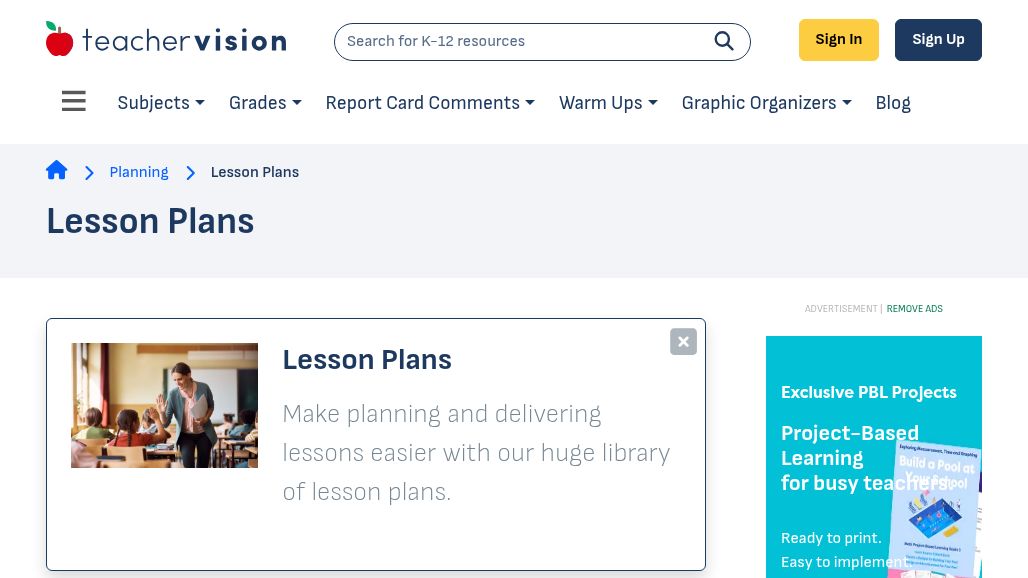This screenshot has width=1028, height=578.
Task: Click the chevron before Lesson Plans breadcrumb
Action: 190,173
